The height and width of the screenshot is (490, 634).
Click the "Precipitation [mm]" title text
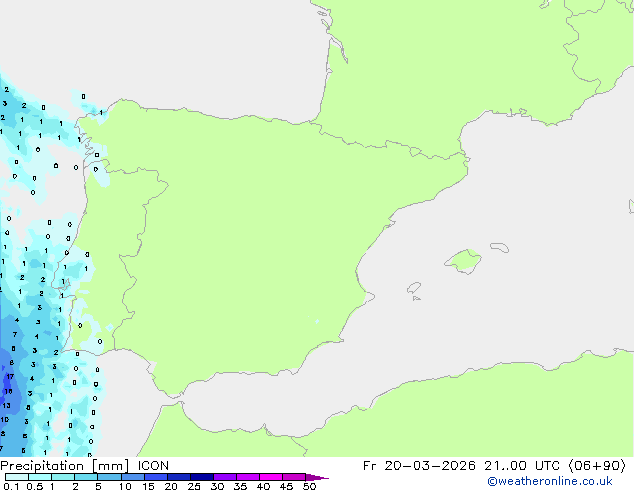coord(65,466)
